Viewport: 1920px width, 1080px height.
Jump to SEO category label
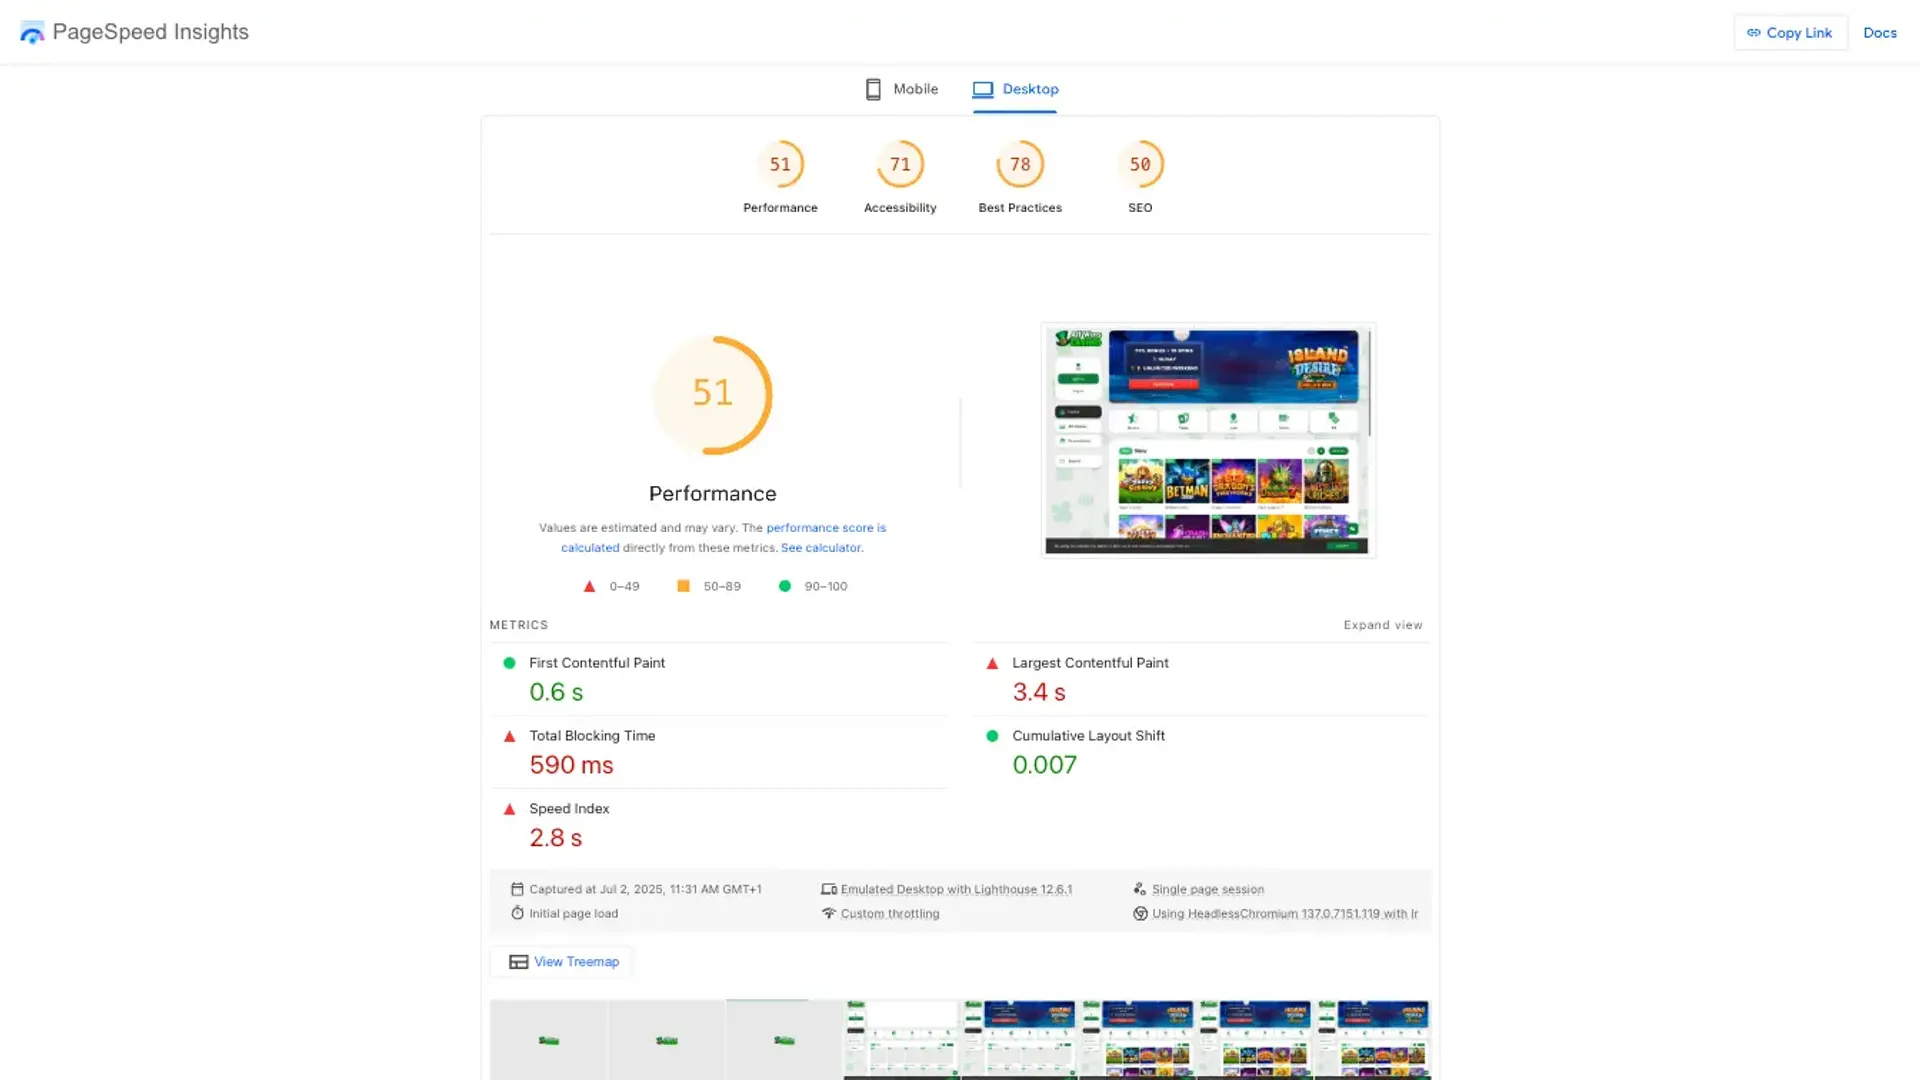pos(1140,208)
